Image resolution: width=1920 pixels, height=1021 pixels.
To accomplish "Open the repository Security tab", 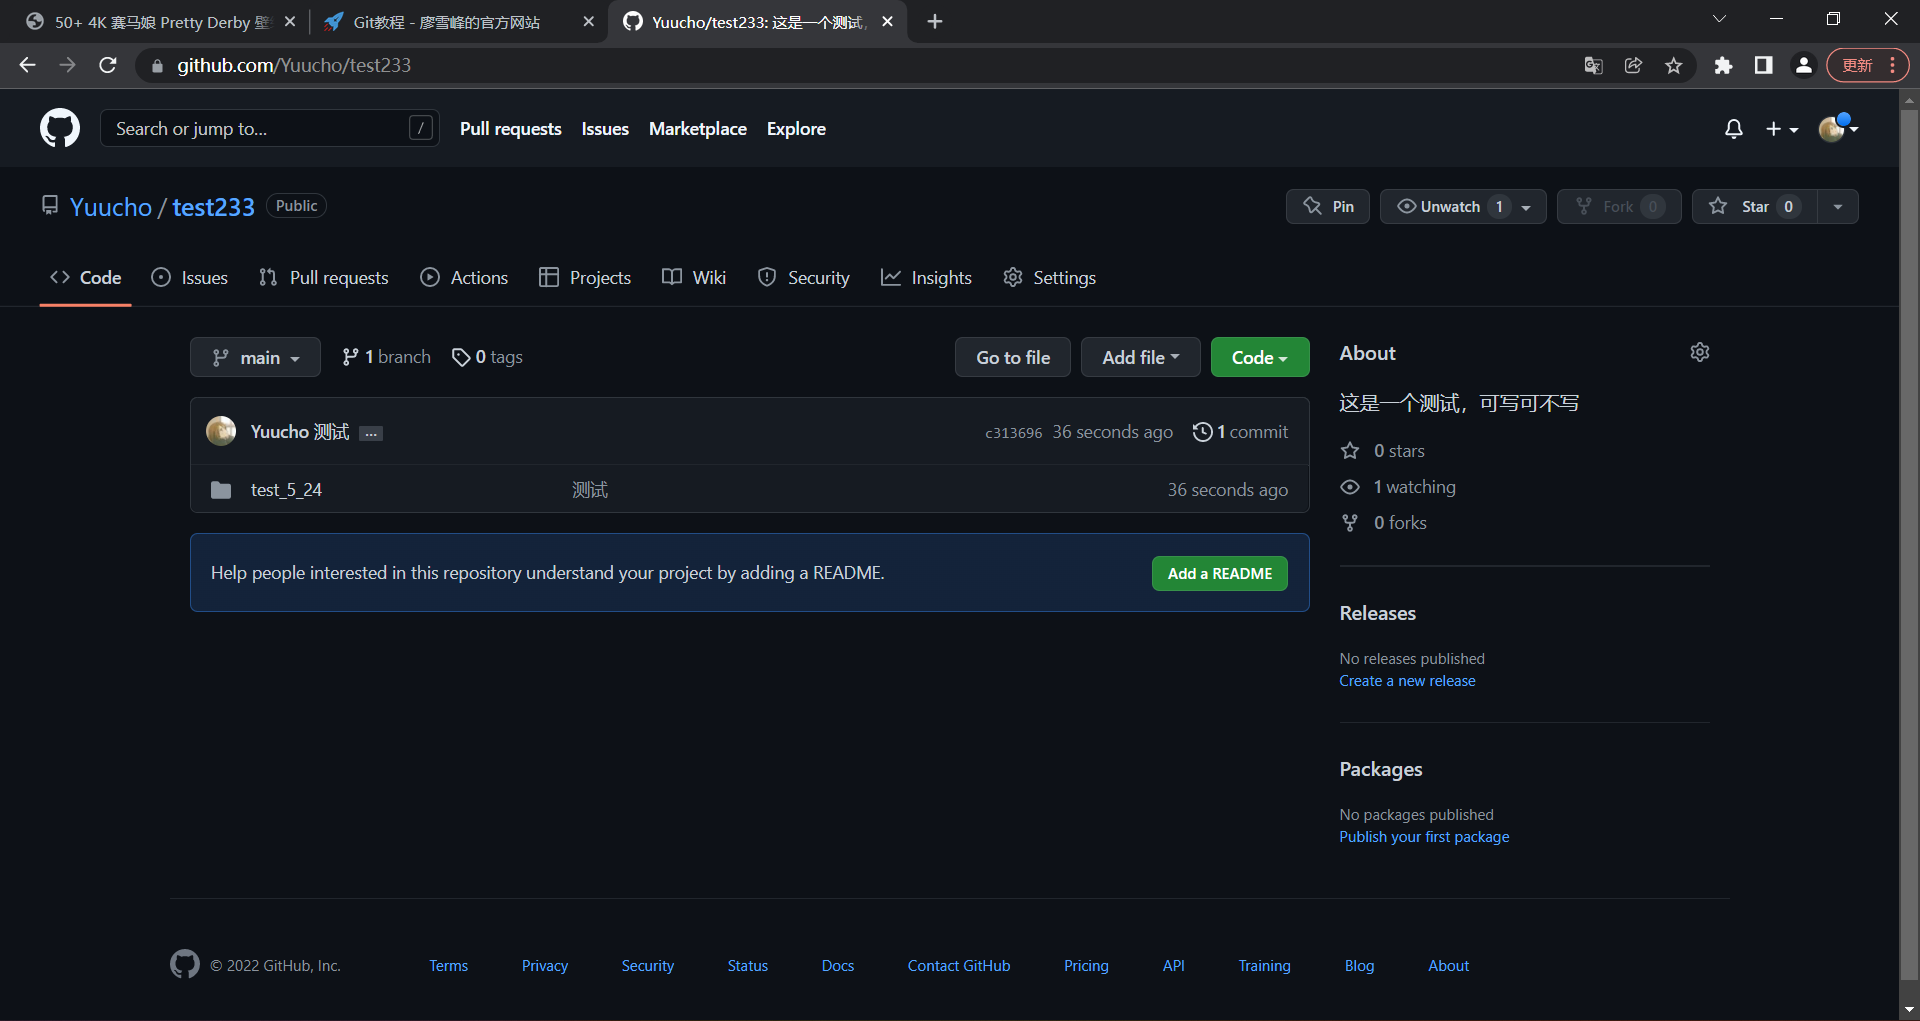I will [804, 278].
